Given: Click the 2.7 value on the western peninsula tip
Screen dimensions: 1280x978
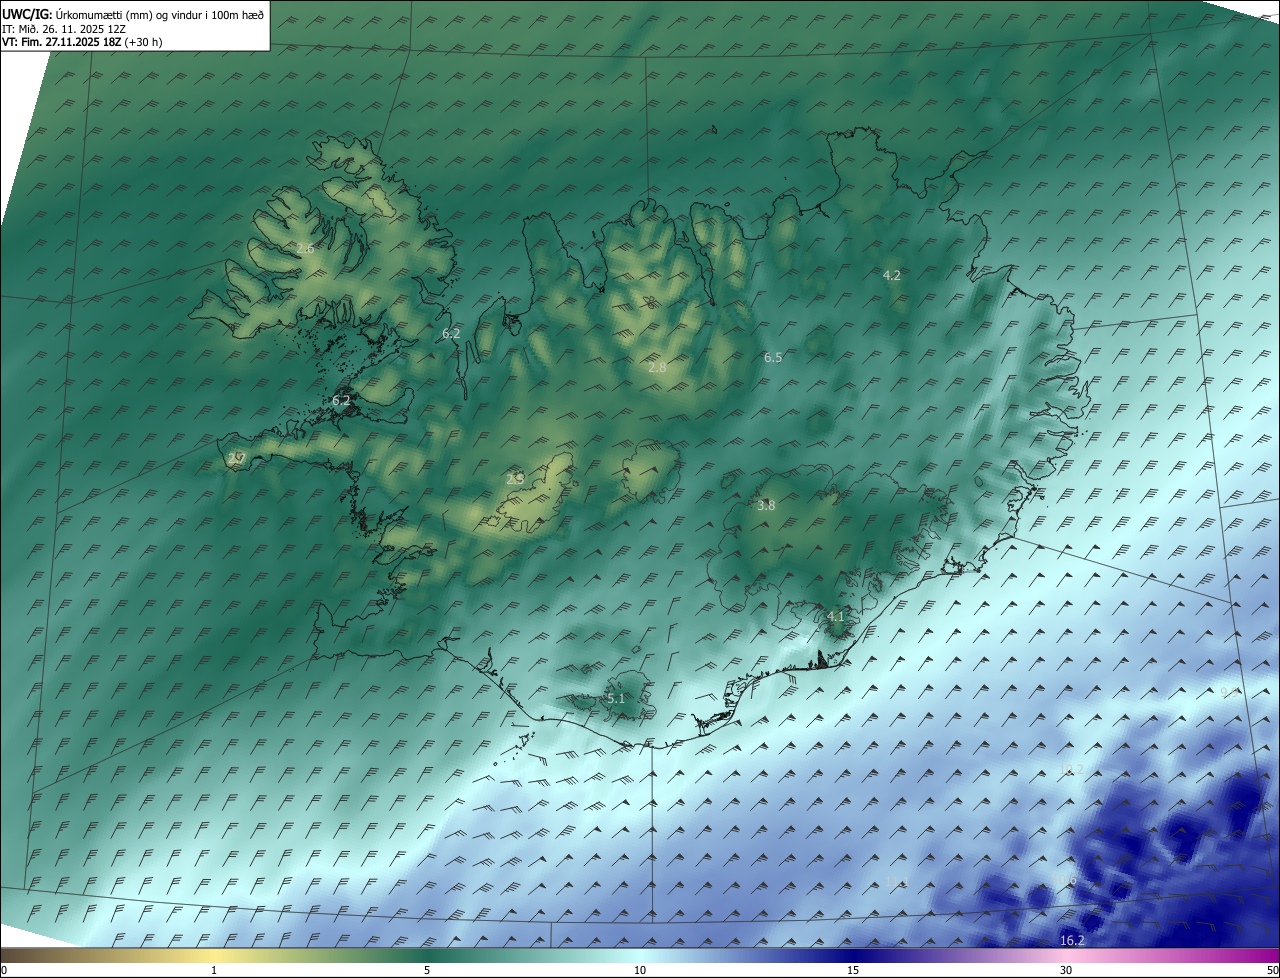Looking at the screenshot, I should pos(236,459).
